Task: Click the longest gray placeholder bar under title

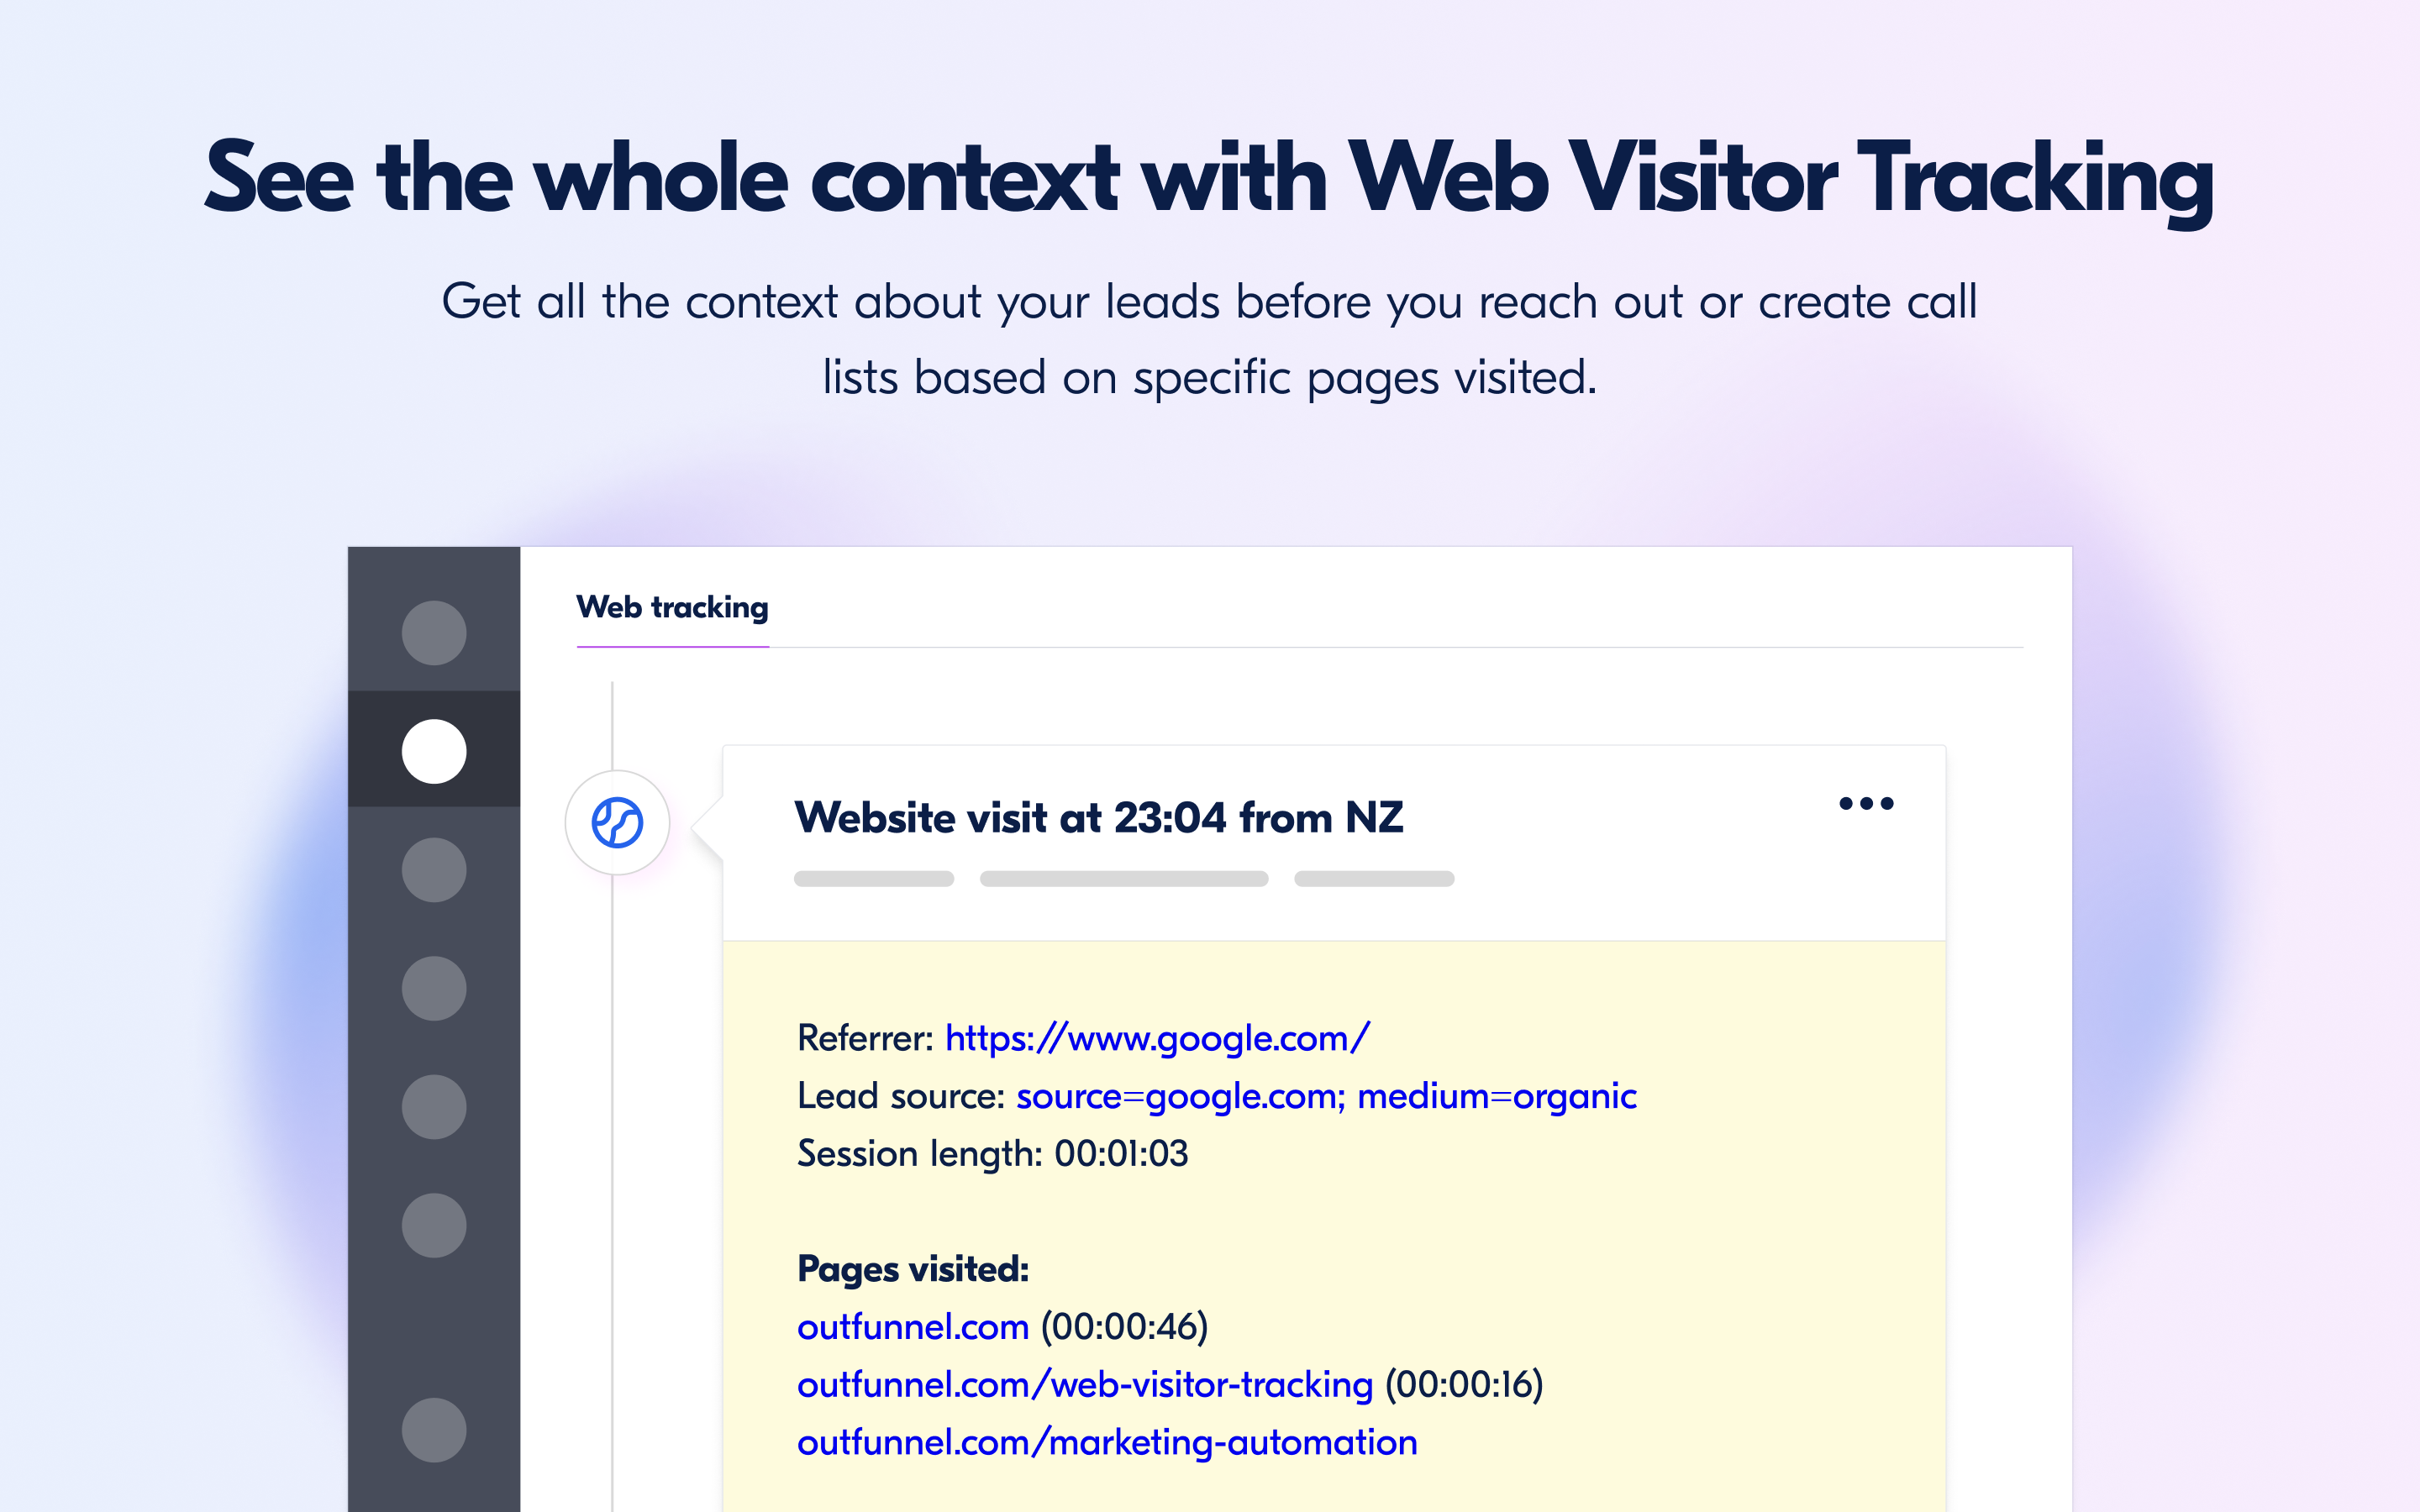Action: pyautogui.click(x=1124, y=879)
